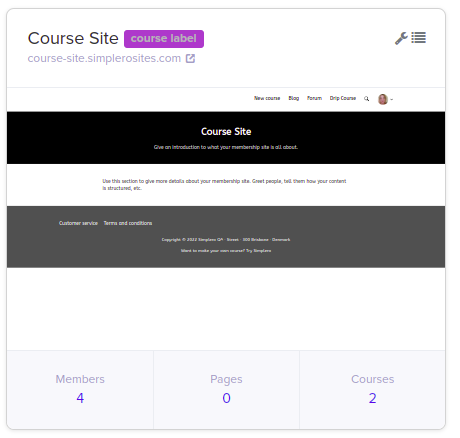The height and width of the screenshot is (438, 460).
Task: Select the Drip Course menu item
Action: (x=343, y=98)
